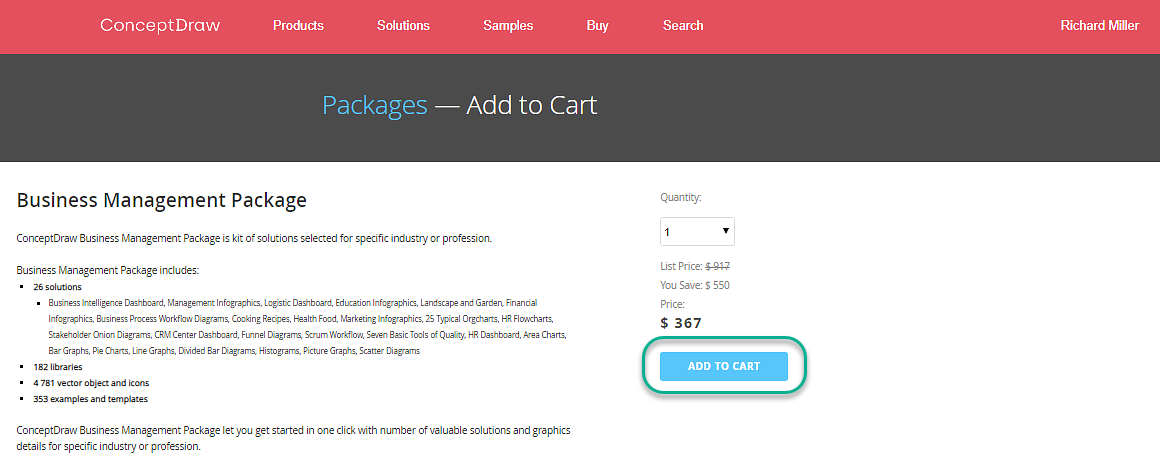The width and height of the screenshot is (1160, 460).
Task: Open the Products menu
Action: click(x=298, y=26)
